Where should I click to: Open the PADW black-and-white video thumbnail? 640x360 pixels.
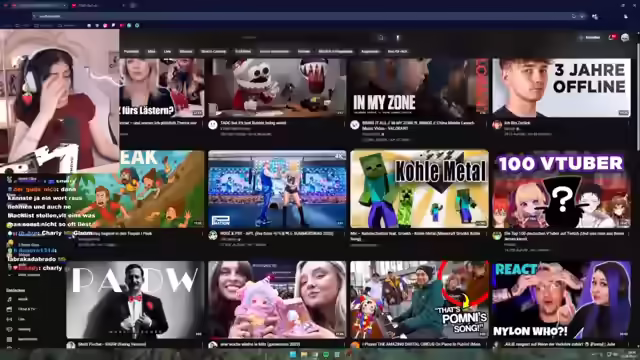tap(135, 300)
